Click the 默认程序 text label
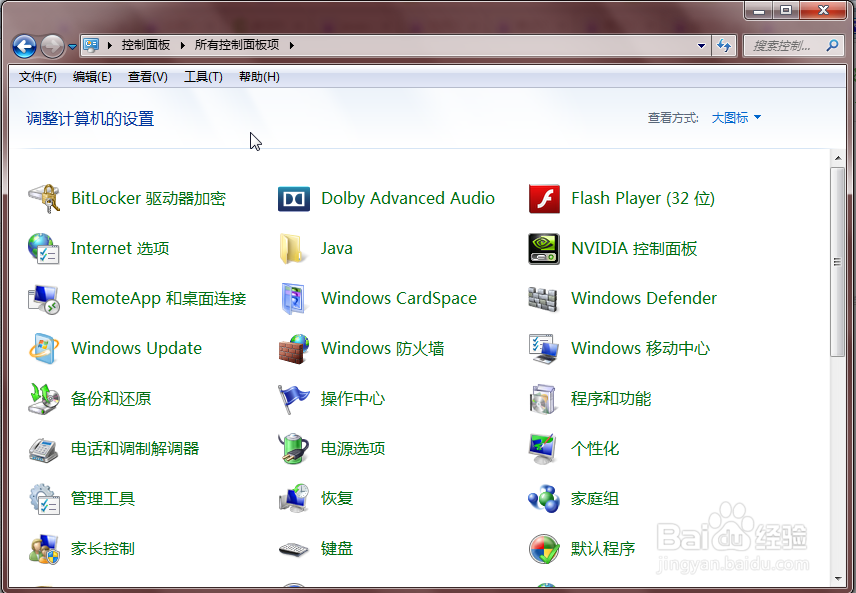The height and width of the screenshot is (593, 856). coord(603,548)
